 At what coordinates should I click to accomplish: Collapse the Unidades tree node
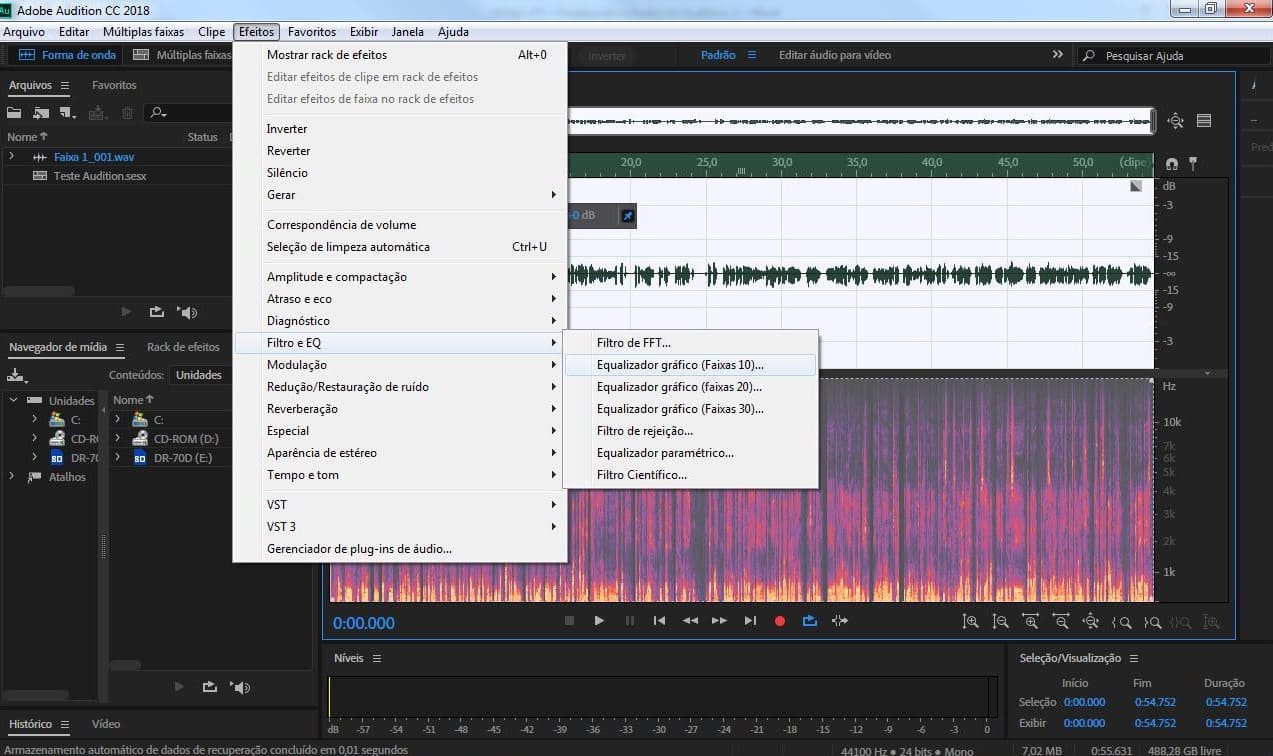[13, 400]
